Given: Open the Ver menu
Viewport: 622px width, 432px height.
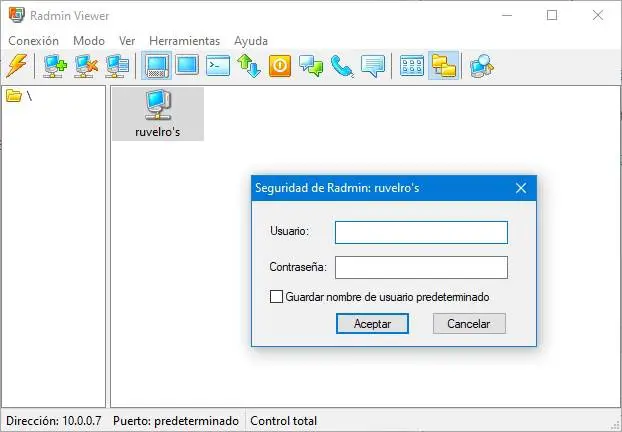Looking at the screenshot, I should pos(127,40).
